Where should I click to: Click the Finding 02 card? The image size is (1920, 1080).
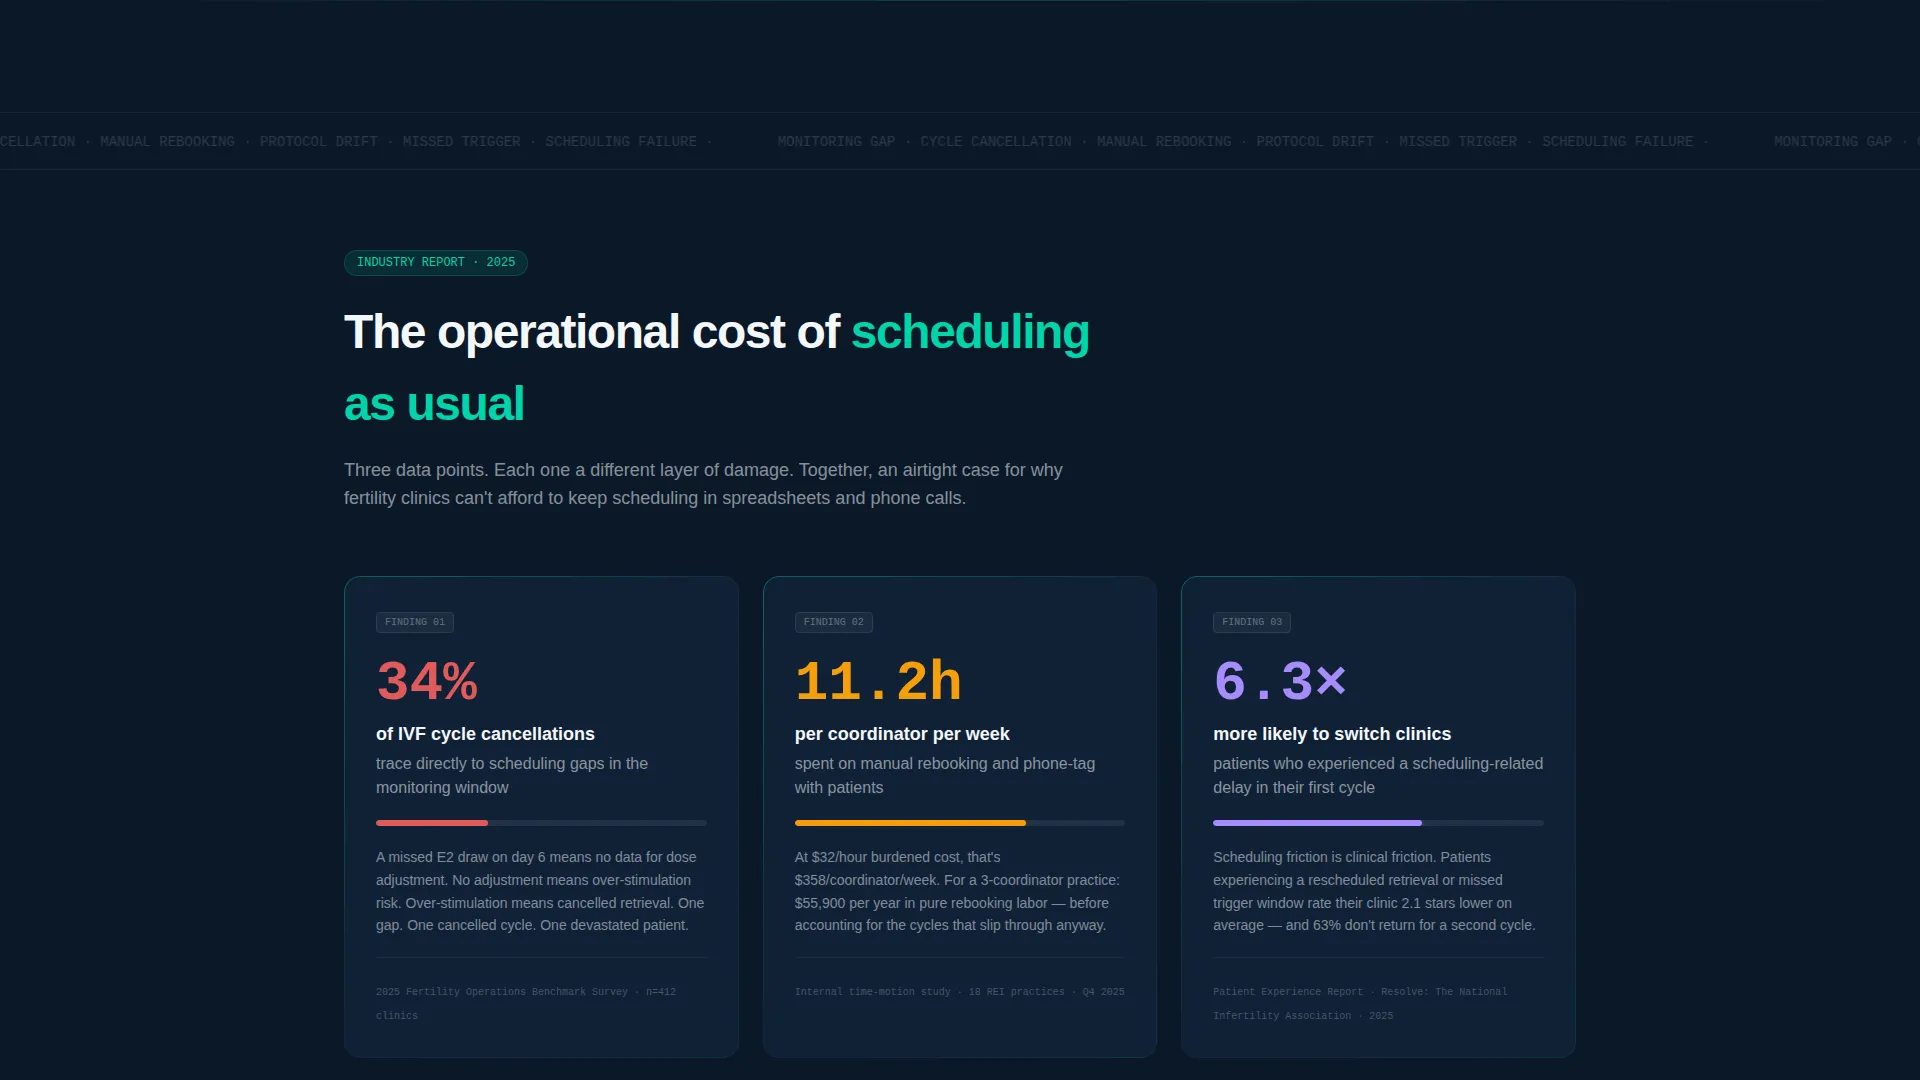point(960,817)
